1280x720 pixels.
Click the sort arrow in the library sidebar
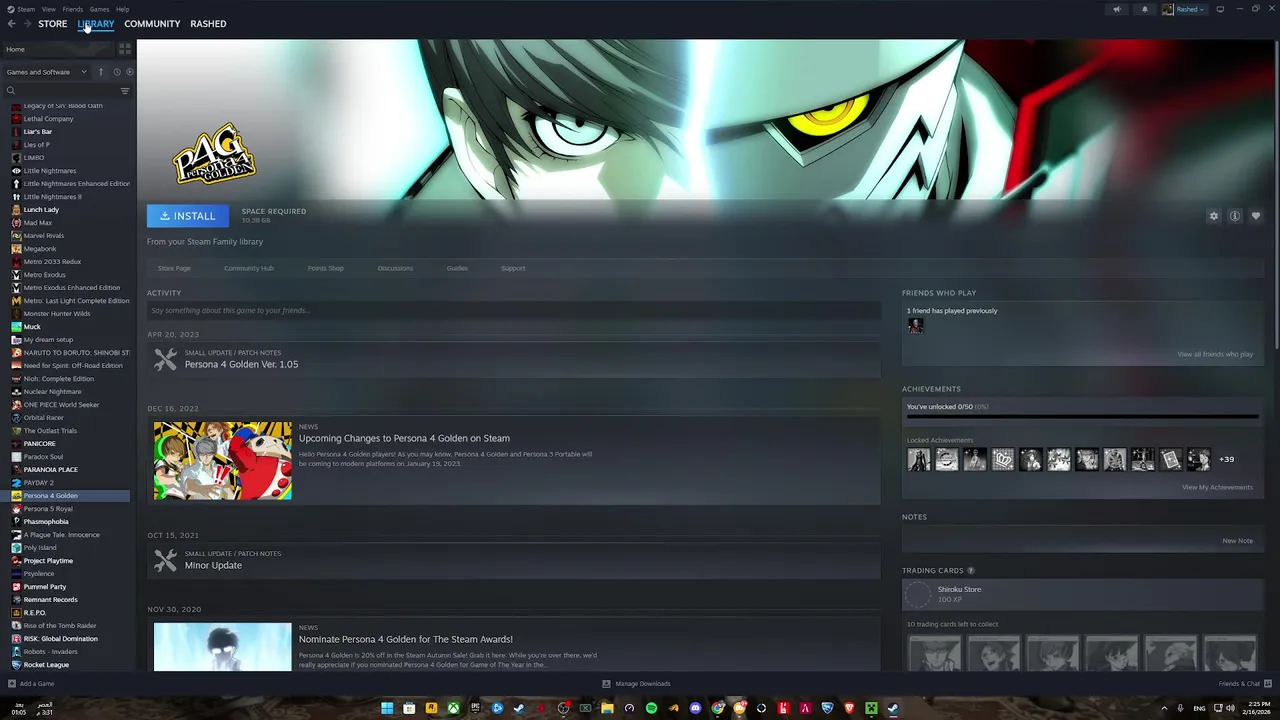click(x=100, y=72)
